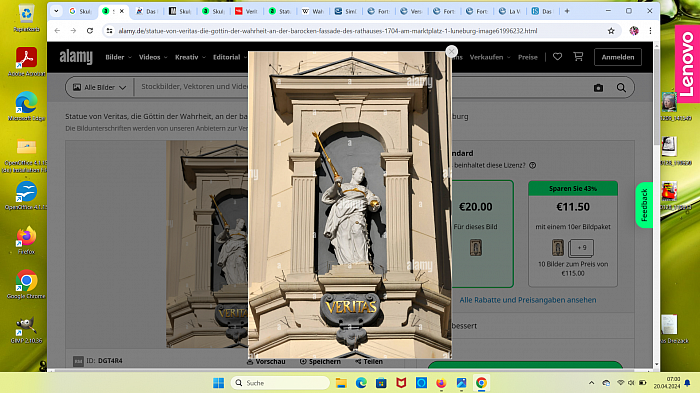The image size is (700, 393).
Task: Open Chrome three-dot menu
Action: click(x=650, y=31)
